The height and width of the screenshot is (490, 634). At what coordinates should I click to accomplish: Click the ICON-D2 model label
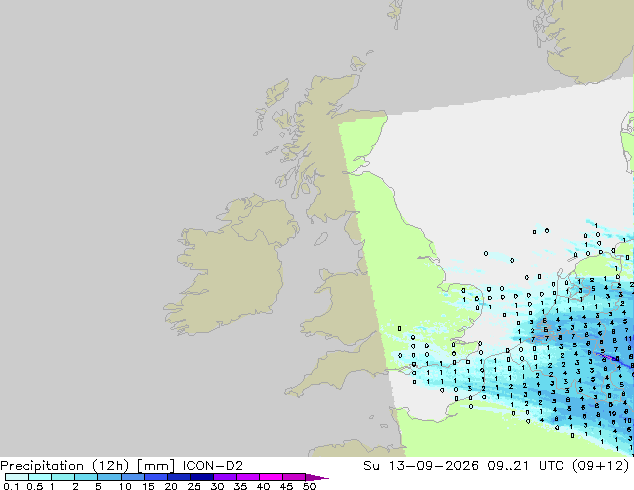(213, 466)
